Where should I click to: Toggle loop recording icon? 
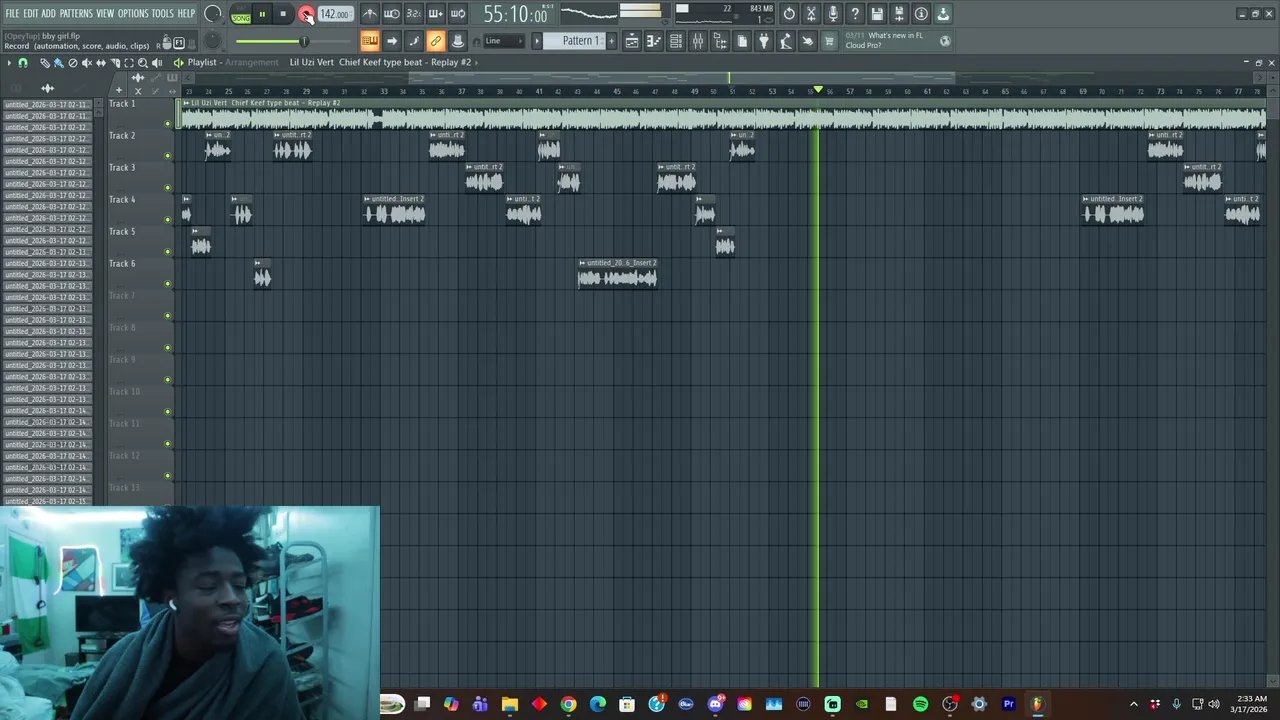pos(457,14)
